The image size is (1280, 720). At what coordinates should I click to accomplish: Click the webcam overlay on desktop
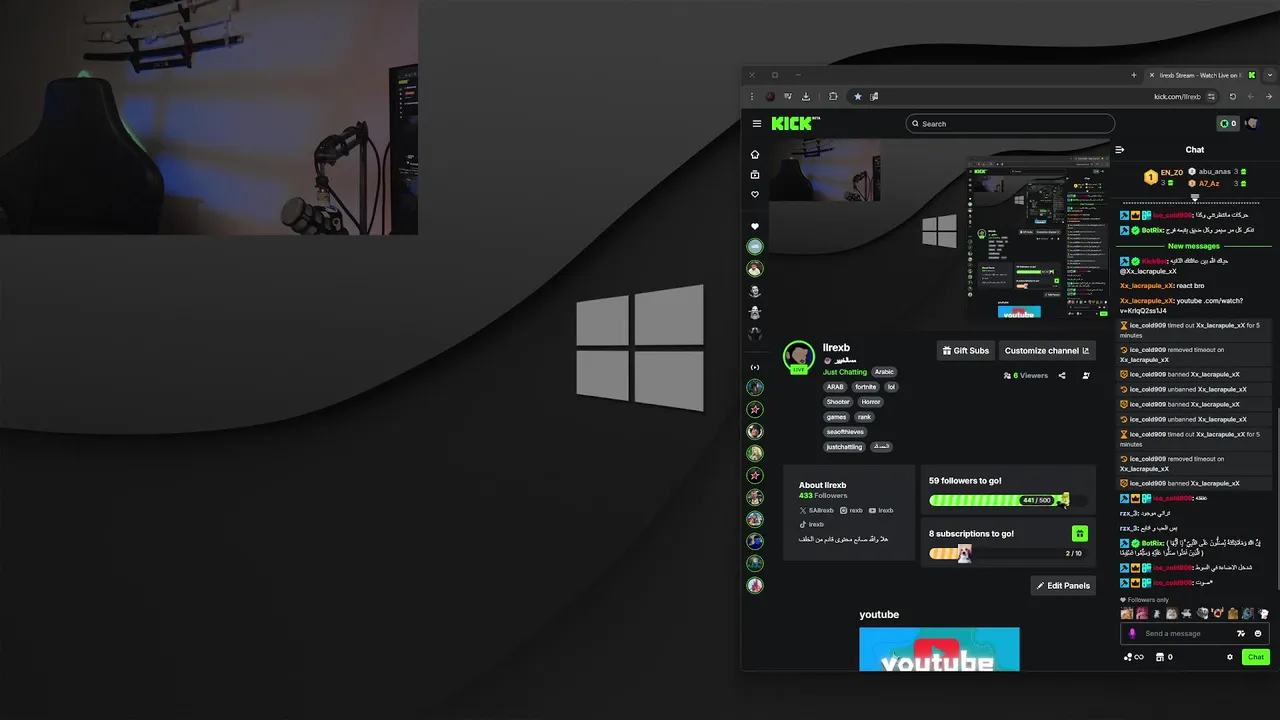click(209, 117)
